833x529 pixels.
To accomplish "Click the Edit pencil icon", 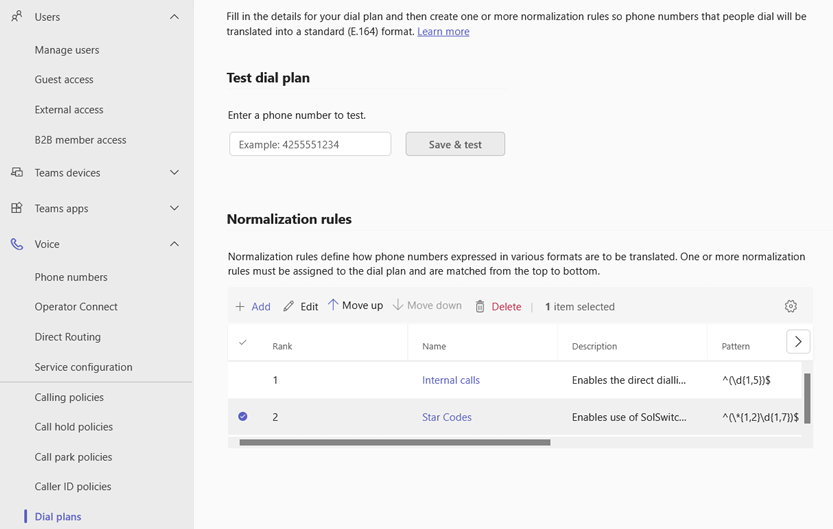I will 288,306.
